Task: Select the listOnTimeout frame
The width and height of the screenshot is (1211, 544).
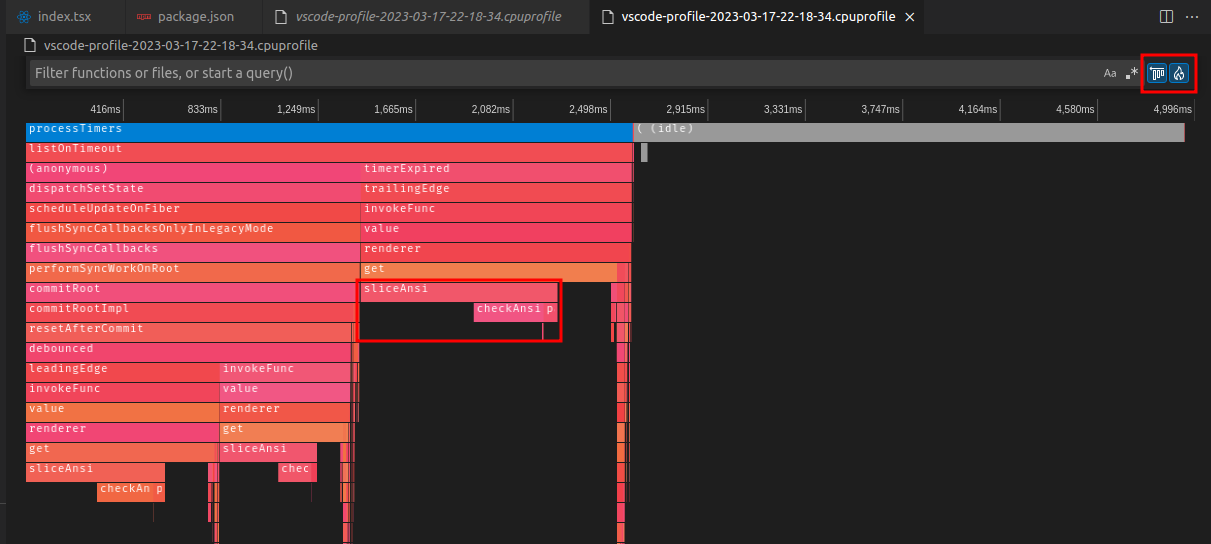Action: tap(329, 152)
